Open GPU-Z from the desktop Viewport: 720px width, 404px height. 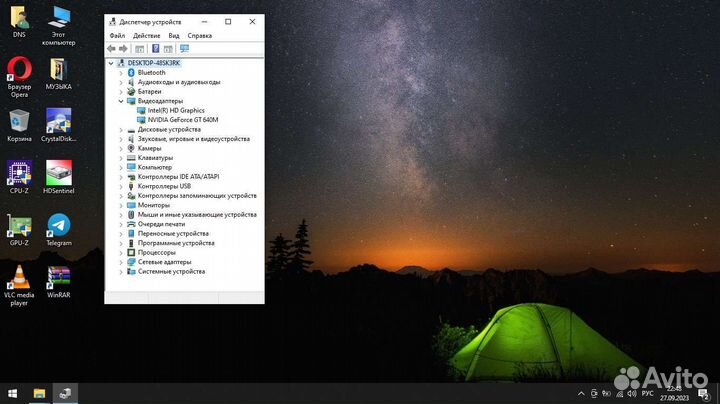[x=19, y=227]
